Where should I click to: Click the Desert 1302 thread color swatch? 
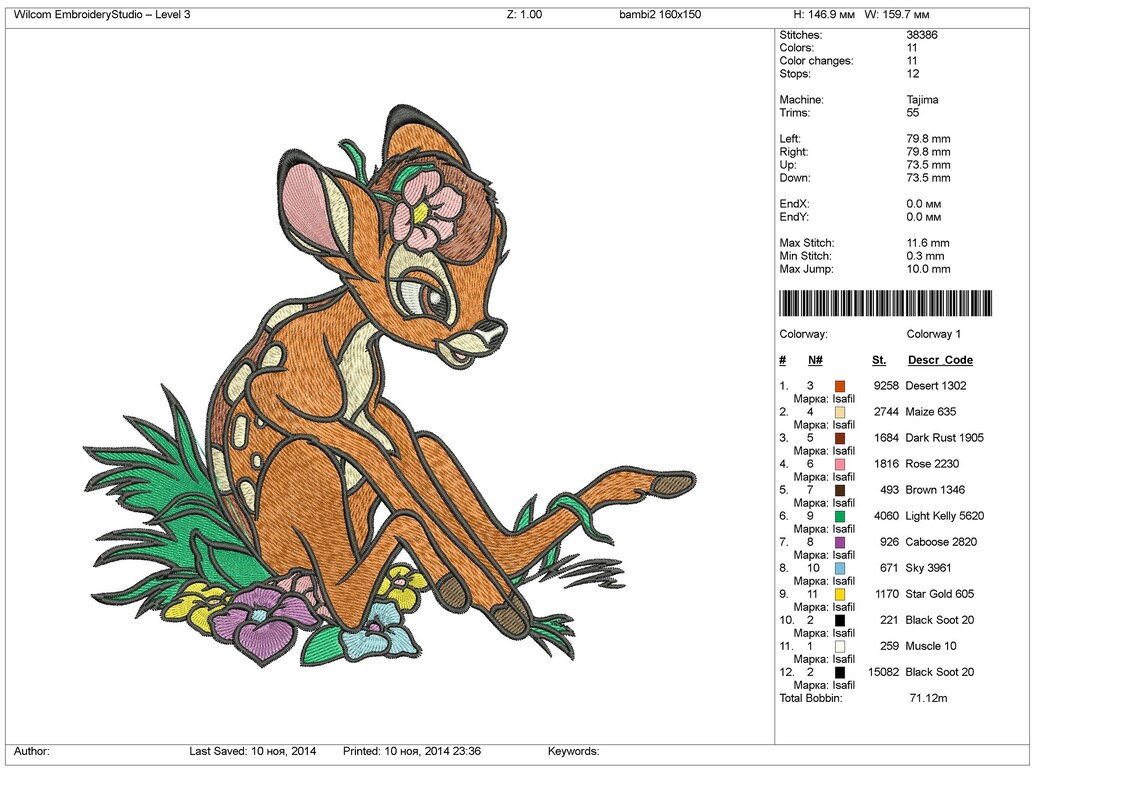840,385
